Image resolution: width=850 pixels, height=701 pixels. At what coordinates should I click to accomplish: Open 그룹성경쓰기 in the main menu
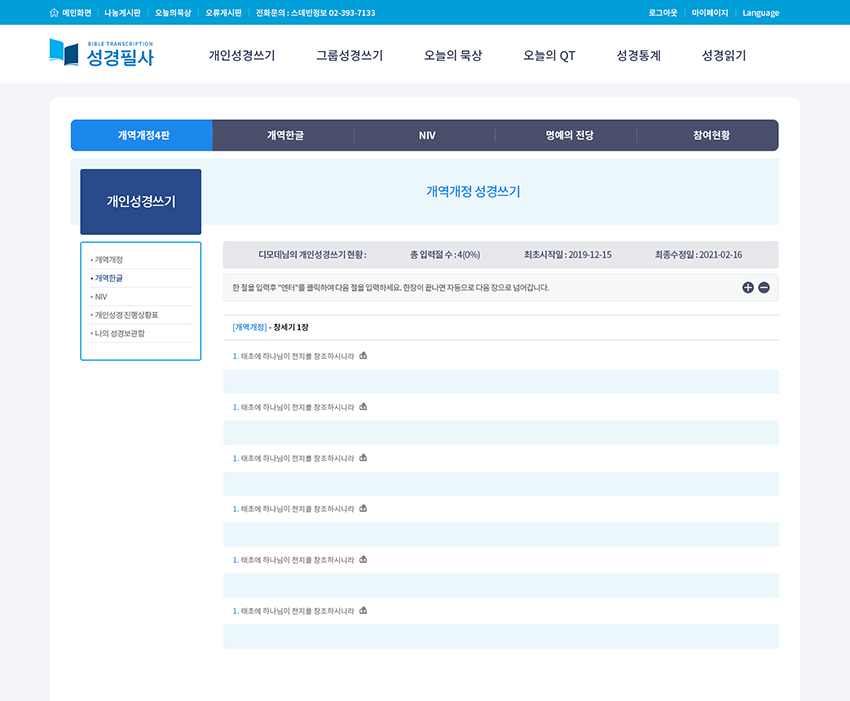point(349,56)
